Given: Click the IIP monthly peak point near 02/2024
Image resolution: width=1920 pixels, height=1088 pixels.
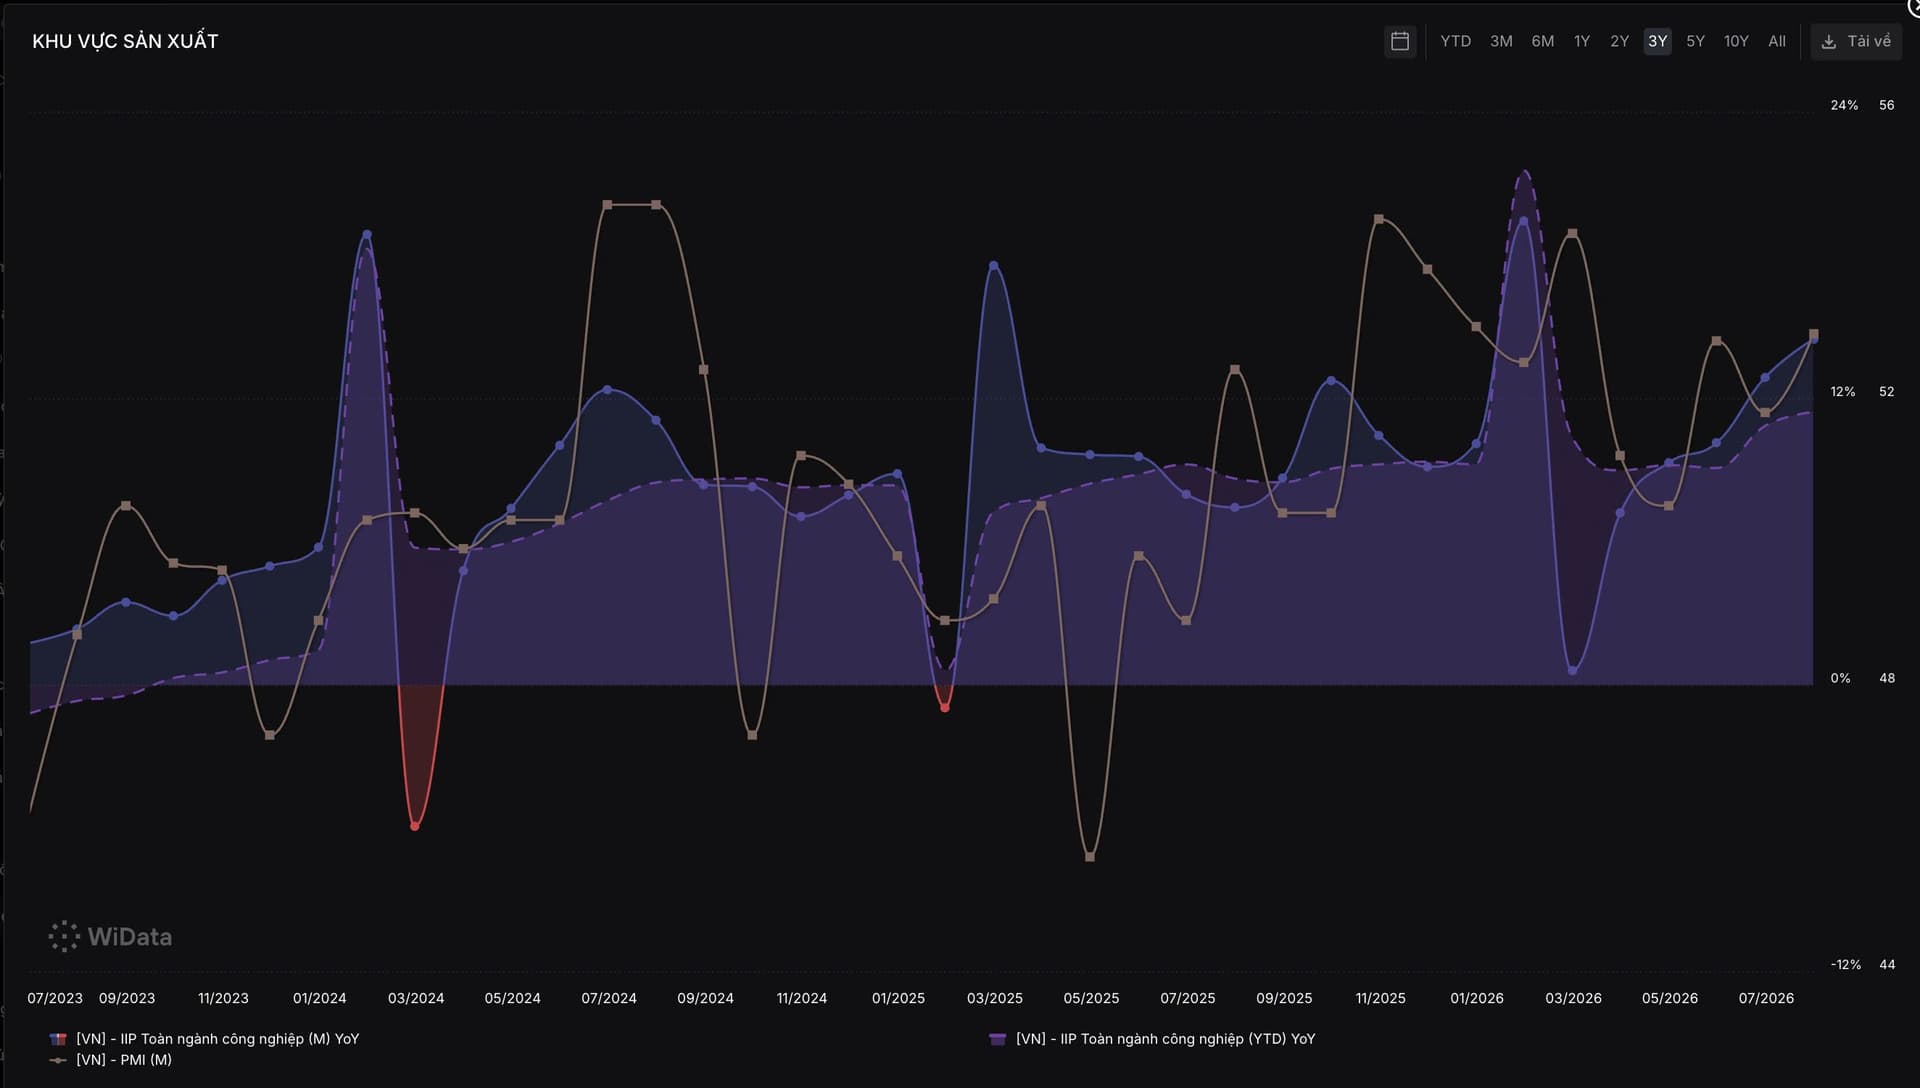Looking at the screenshot, I should tap(367, 234).
